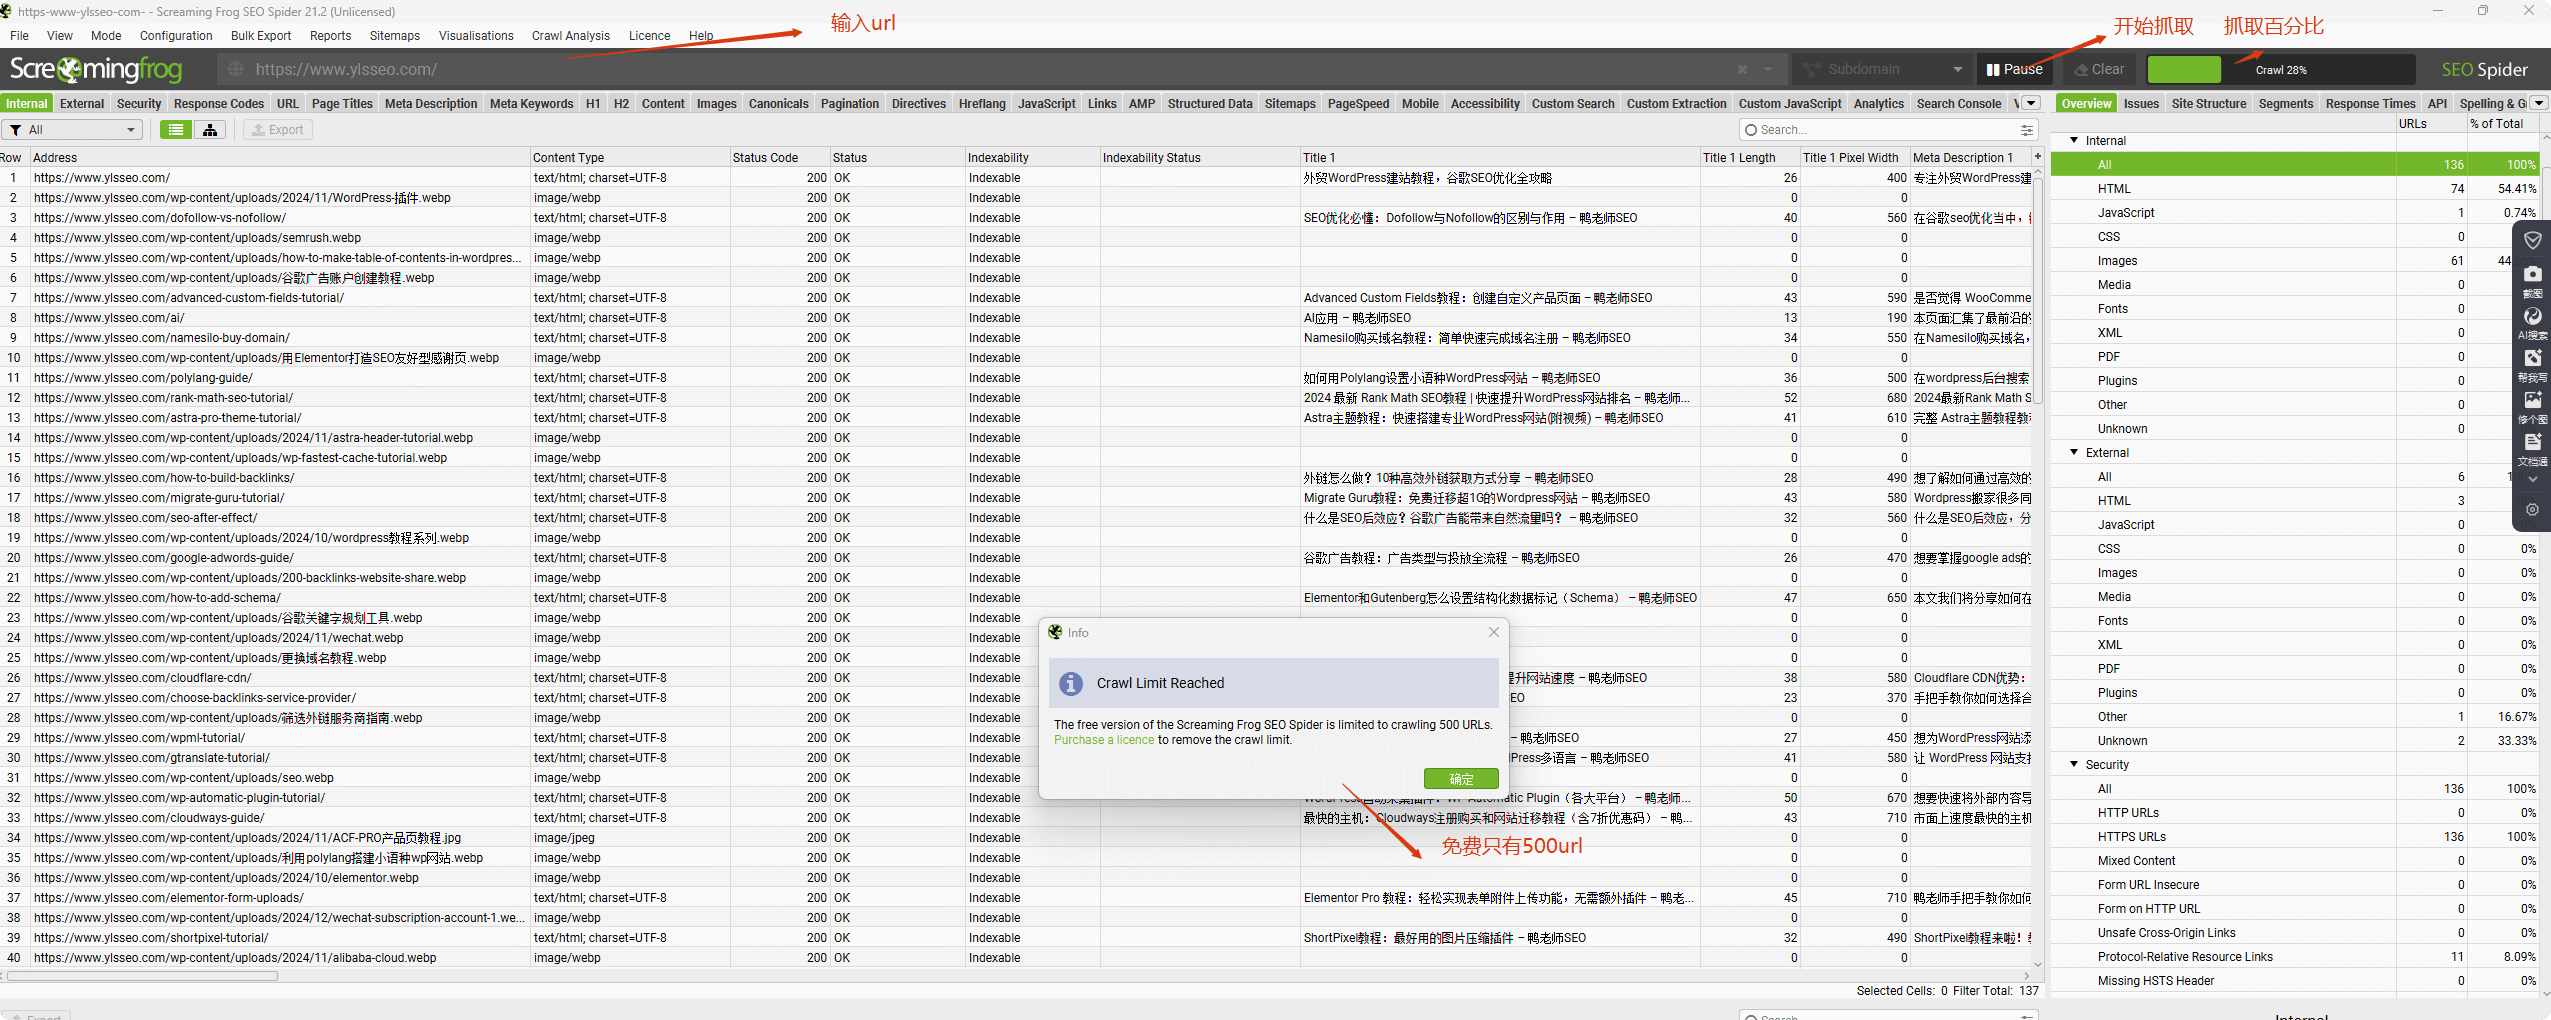Screen dimensions: 2551x1020
Task: Open the Issues tab in right panel
Action: [x=2141, y=103]
